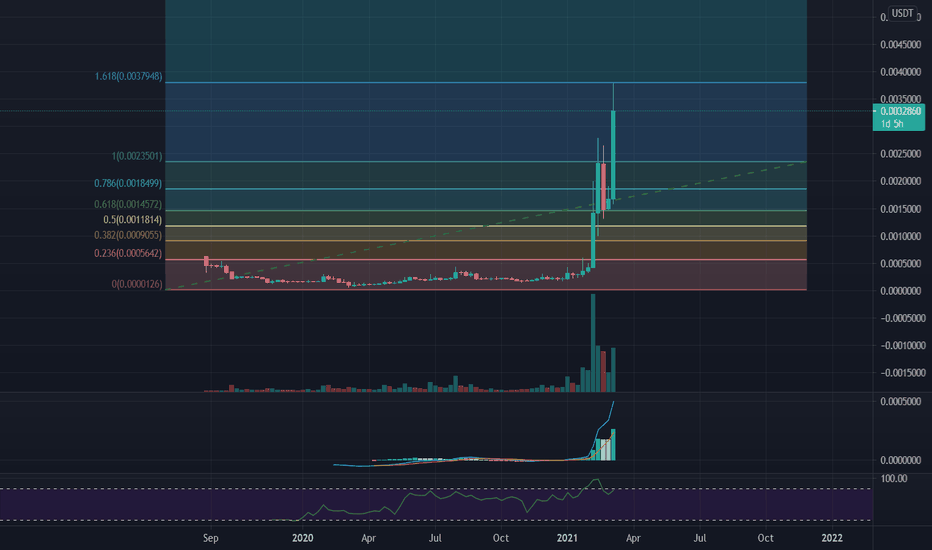Click -0.0010000 on the price axis

coord(902,345)
